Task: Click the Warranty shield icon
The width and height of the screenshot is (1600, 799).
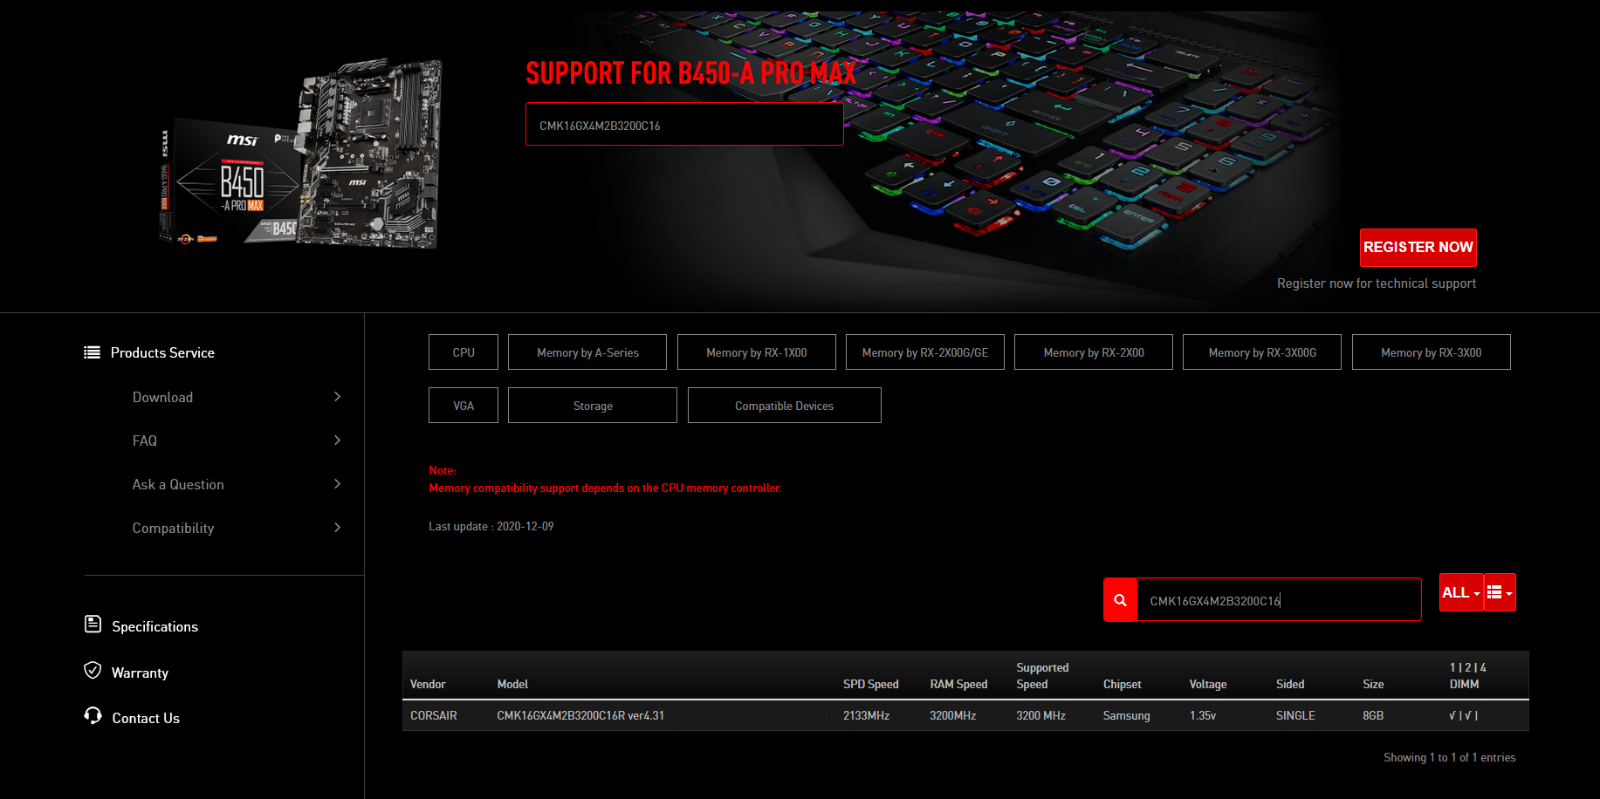Action: [x=93, y=670]
